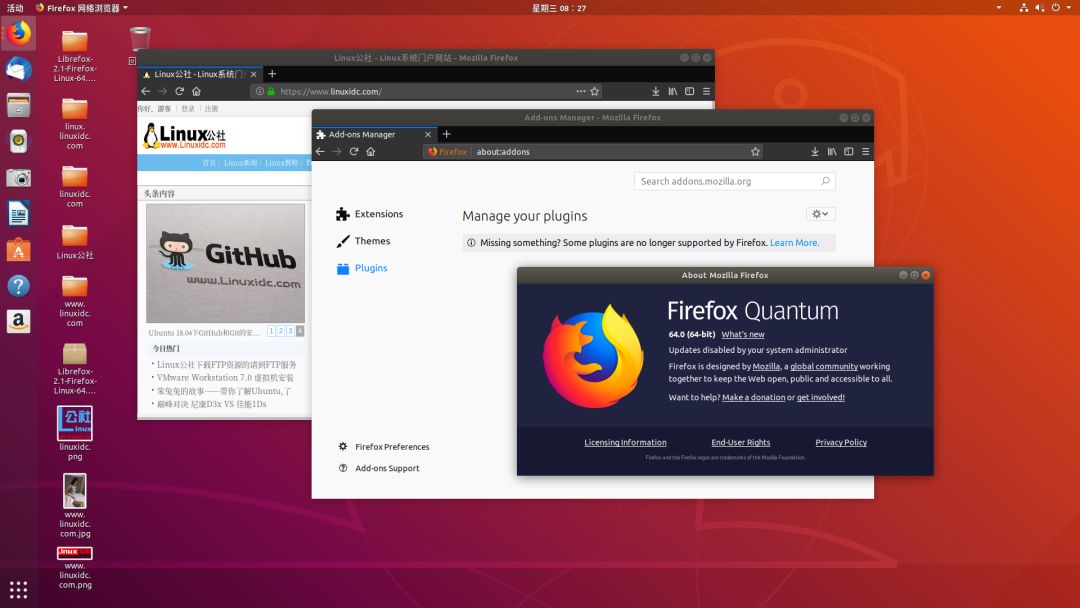Click the get involved! link

[x=820, y=397]
